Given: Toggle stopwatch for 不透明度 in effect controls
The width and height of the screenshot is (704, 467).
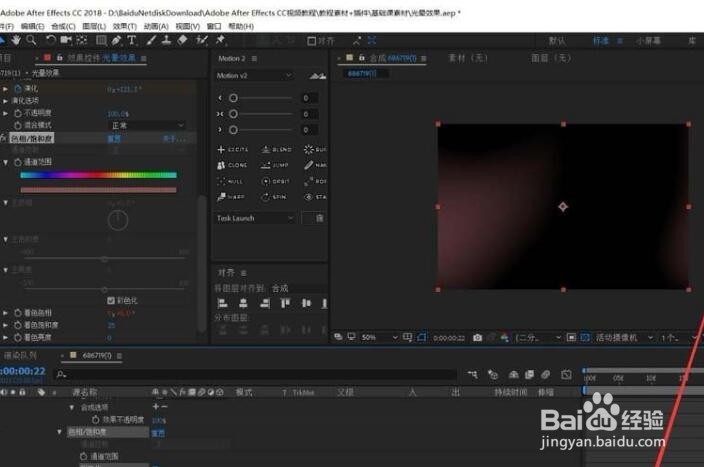Looking at the screenshot, I should point(18,113).
